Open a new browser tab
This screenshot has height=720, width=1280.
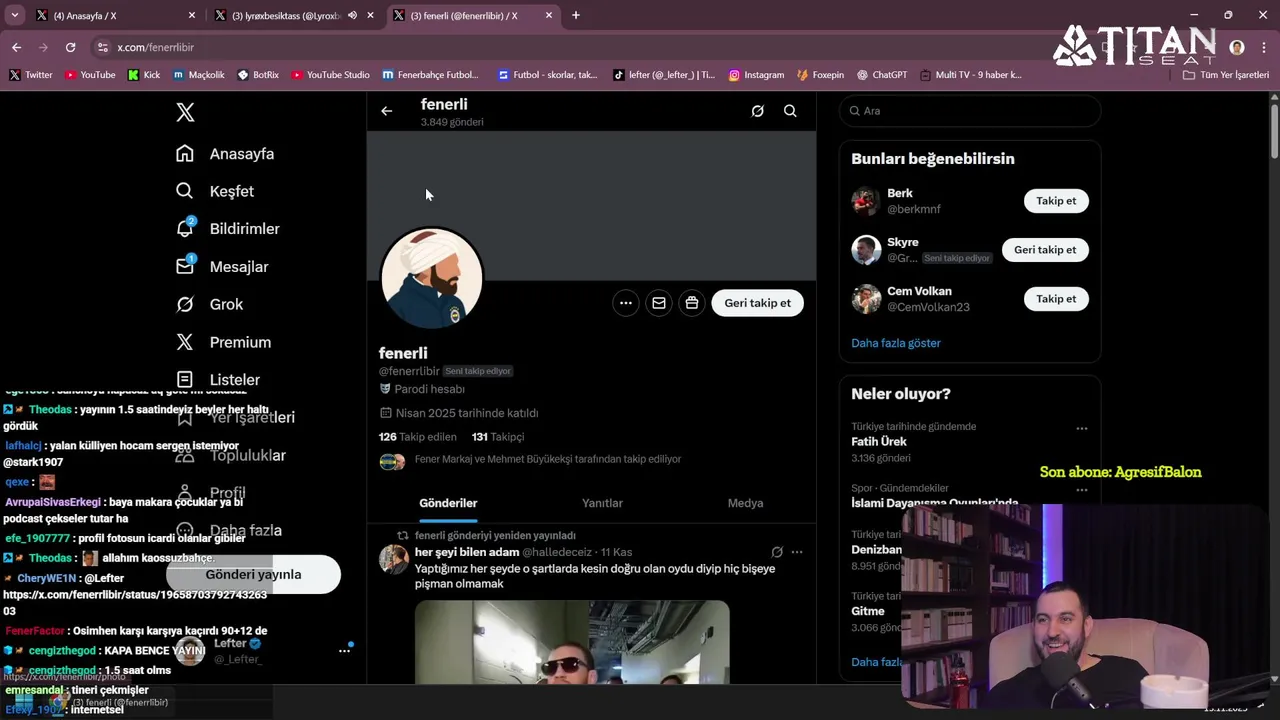(576, 15)
